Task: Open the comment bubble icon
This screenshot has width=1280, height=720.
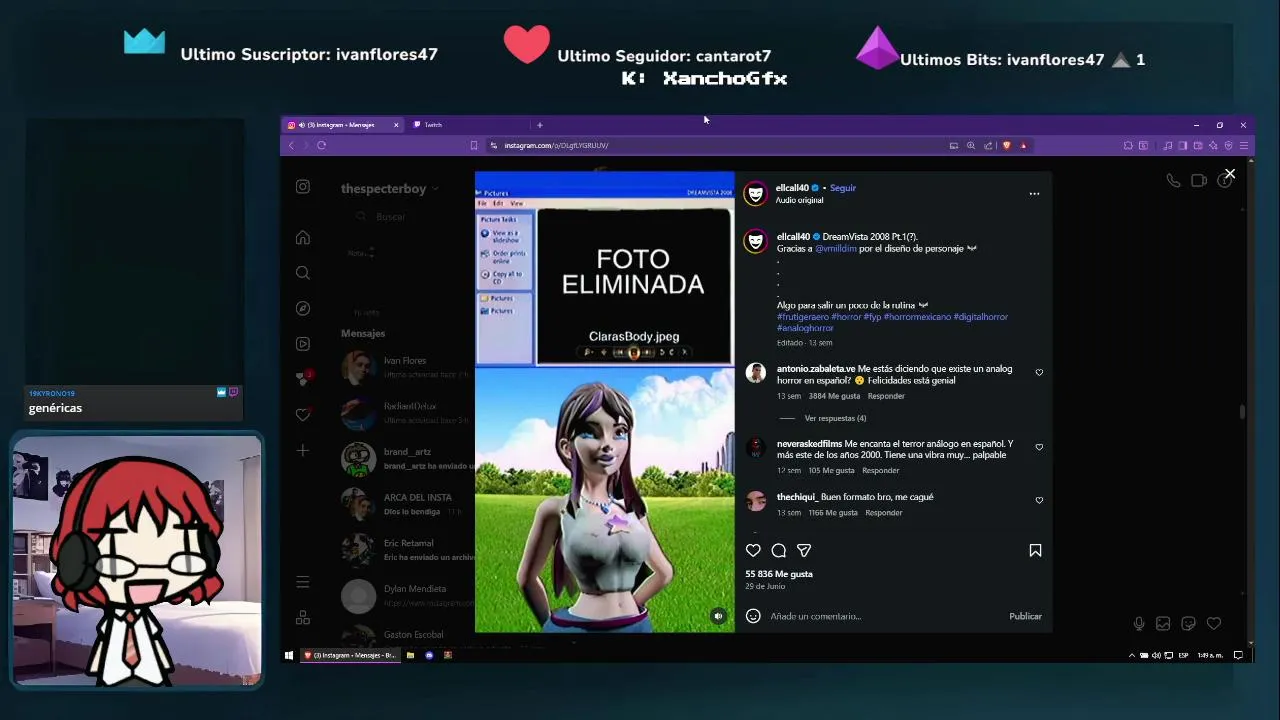Action: click(x=779, y=550)
